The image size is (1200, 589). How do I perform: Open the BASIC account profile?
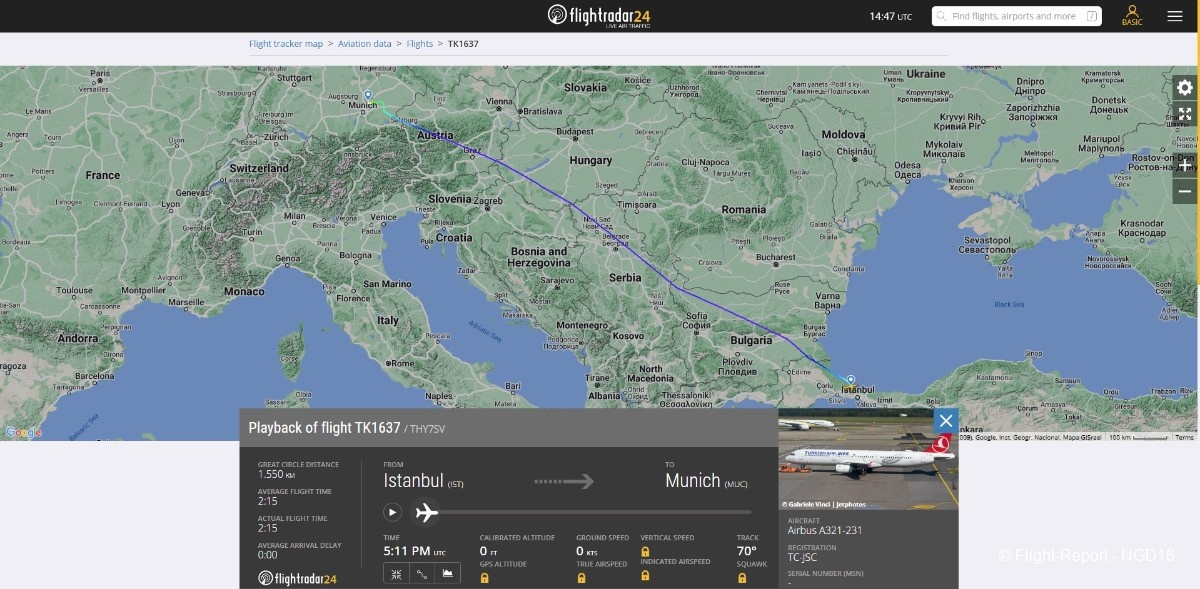(x=1132, y=16)
